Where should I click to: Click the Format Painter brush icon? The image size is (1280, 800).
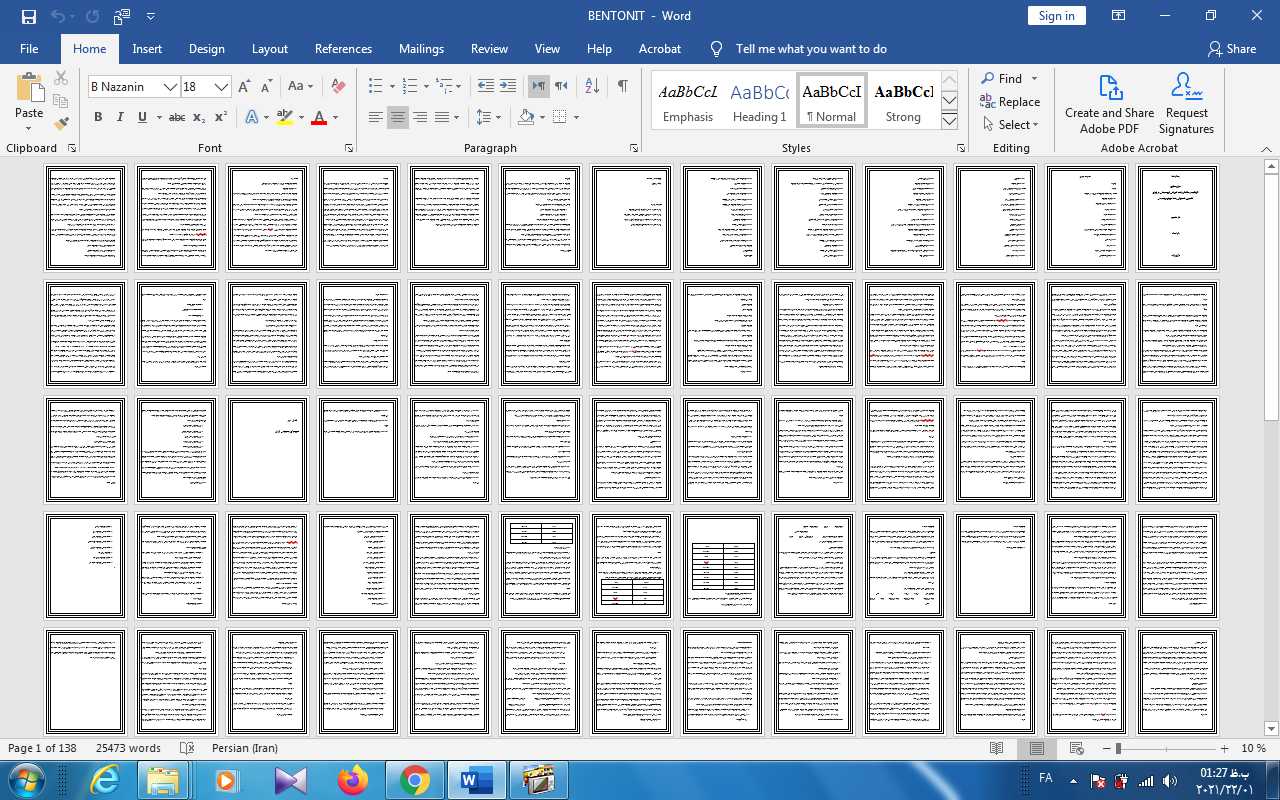click(61, 124)
